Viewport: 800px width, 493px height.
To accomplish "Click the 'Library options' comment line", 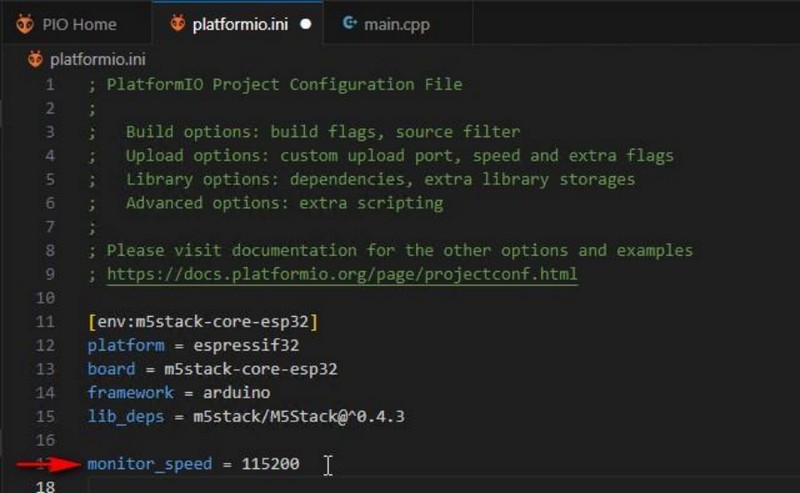I will (380, 179).
